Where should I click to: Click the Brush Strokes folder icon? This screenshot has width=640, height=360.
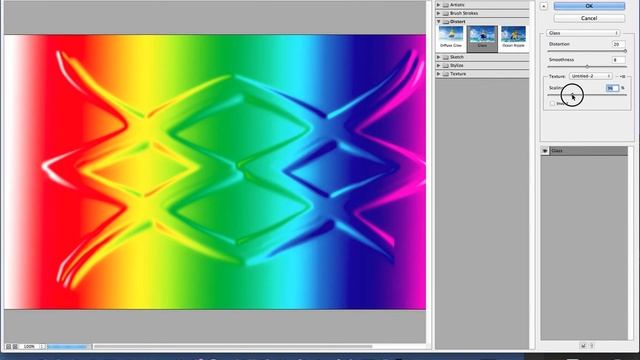point(446,13)
